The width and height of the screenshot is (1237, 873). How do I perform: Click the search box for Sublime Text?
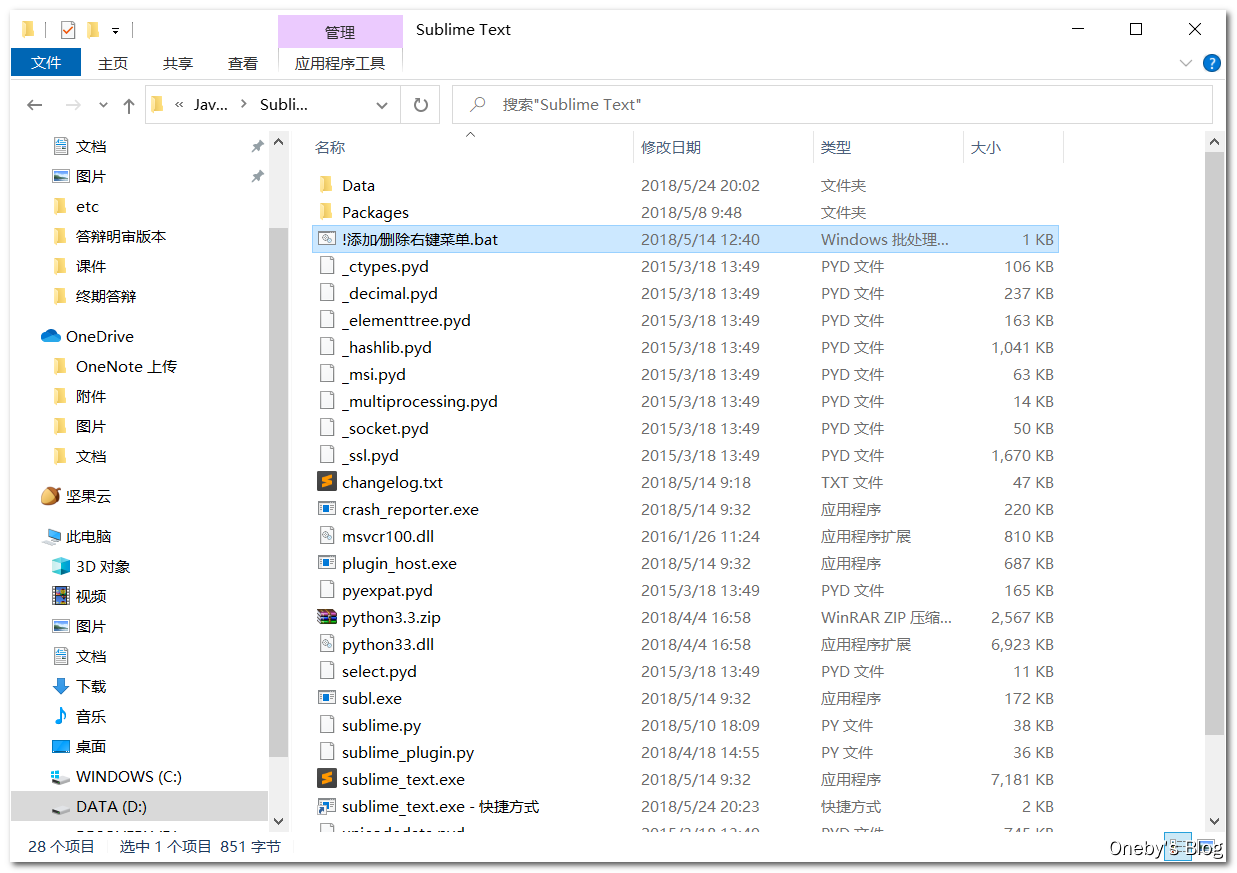pos(832,104)
